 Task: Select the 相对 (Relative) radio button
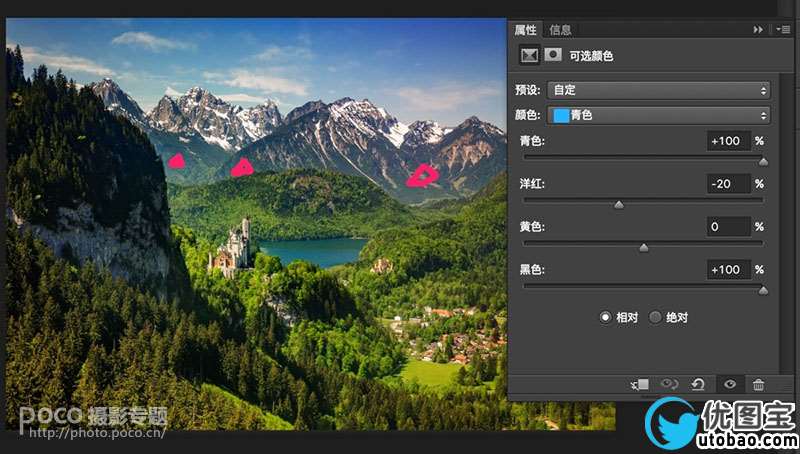[x=604, y=317]
